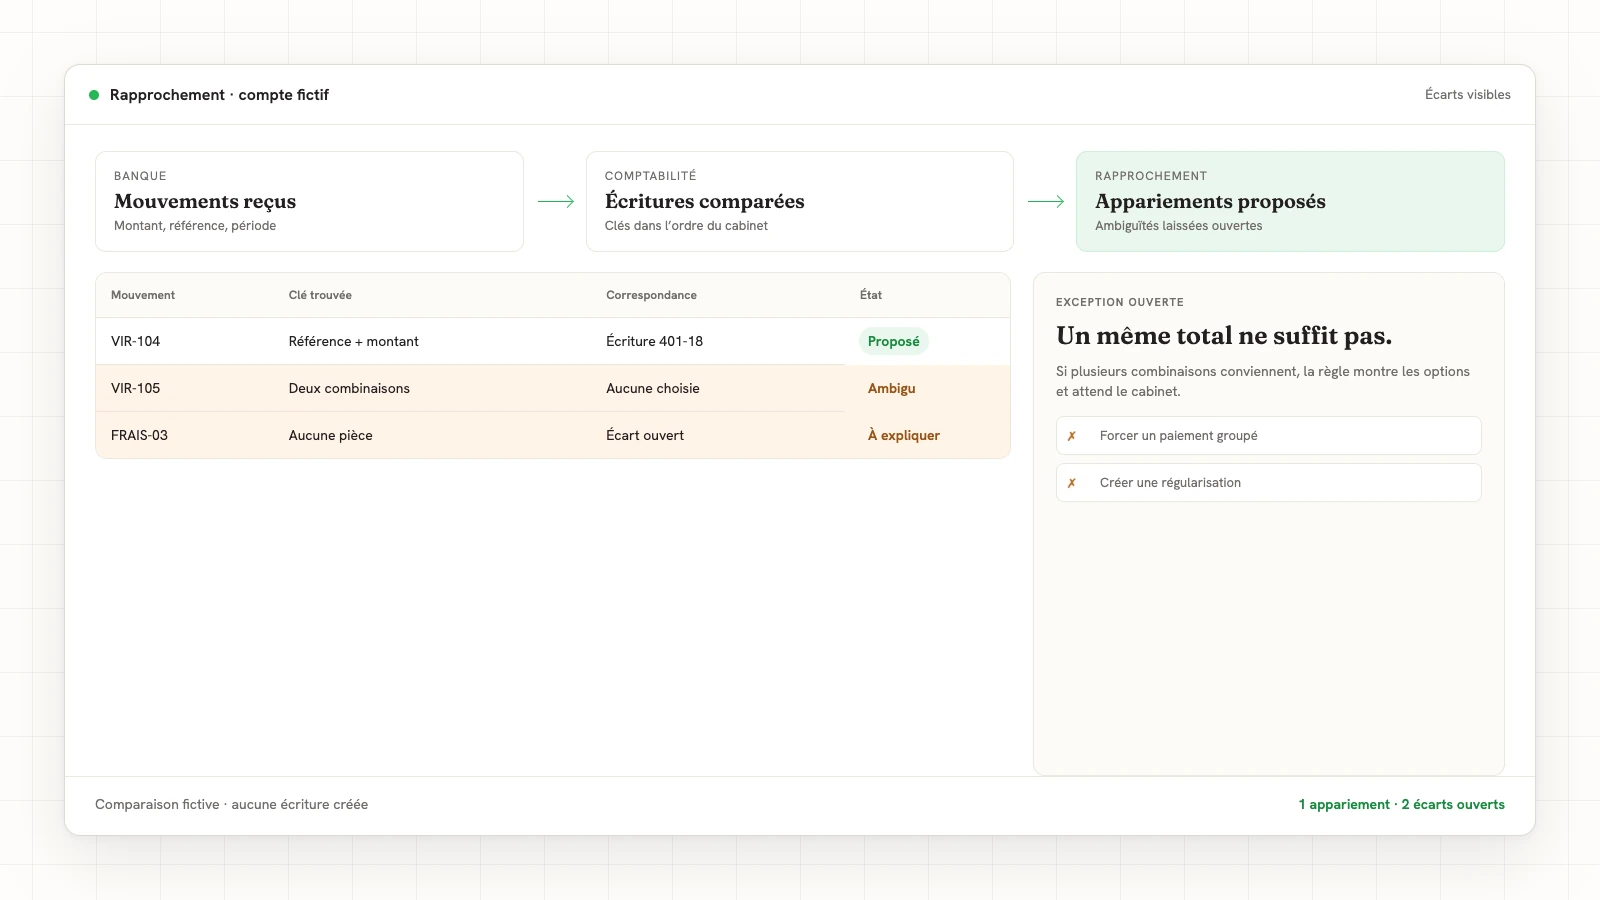Click the Référence + montant cell
This screenshot has width=1600, height=900.
tap(353, 341)
